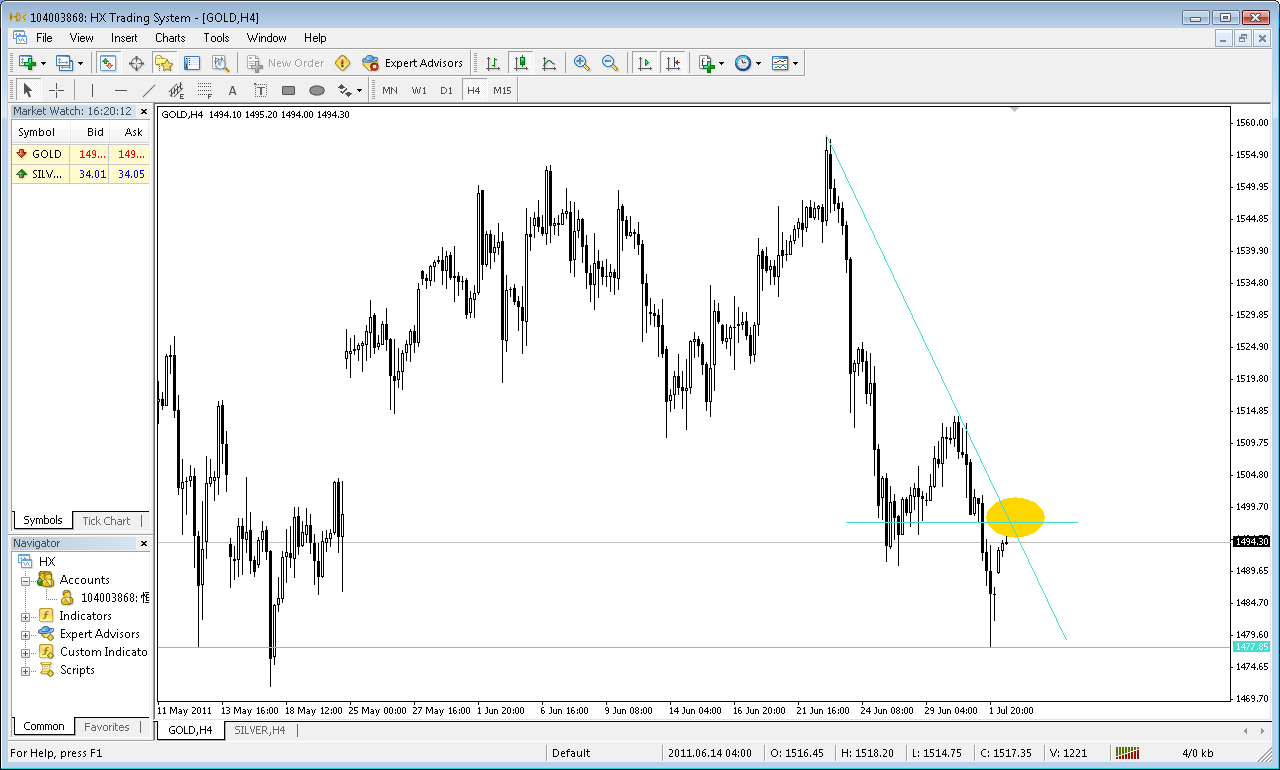1280x770 pixels.
Task: Switch to line chart display
Action: pos(549,63)
